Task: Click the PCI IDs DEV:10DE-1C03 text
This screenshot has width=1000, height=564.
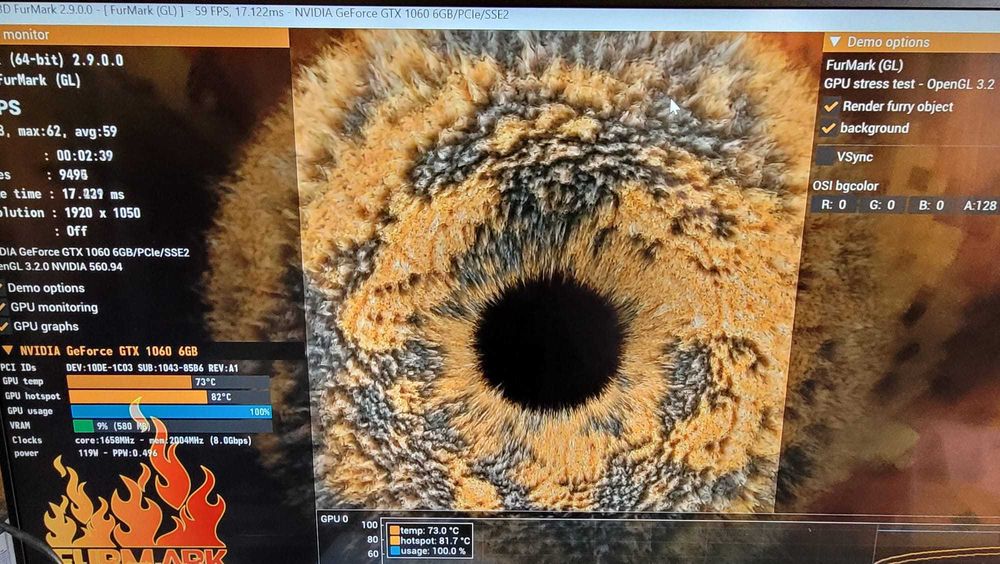Action: tap(152, 368)
